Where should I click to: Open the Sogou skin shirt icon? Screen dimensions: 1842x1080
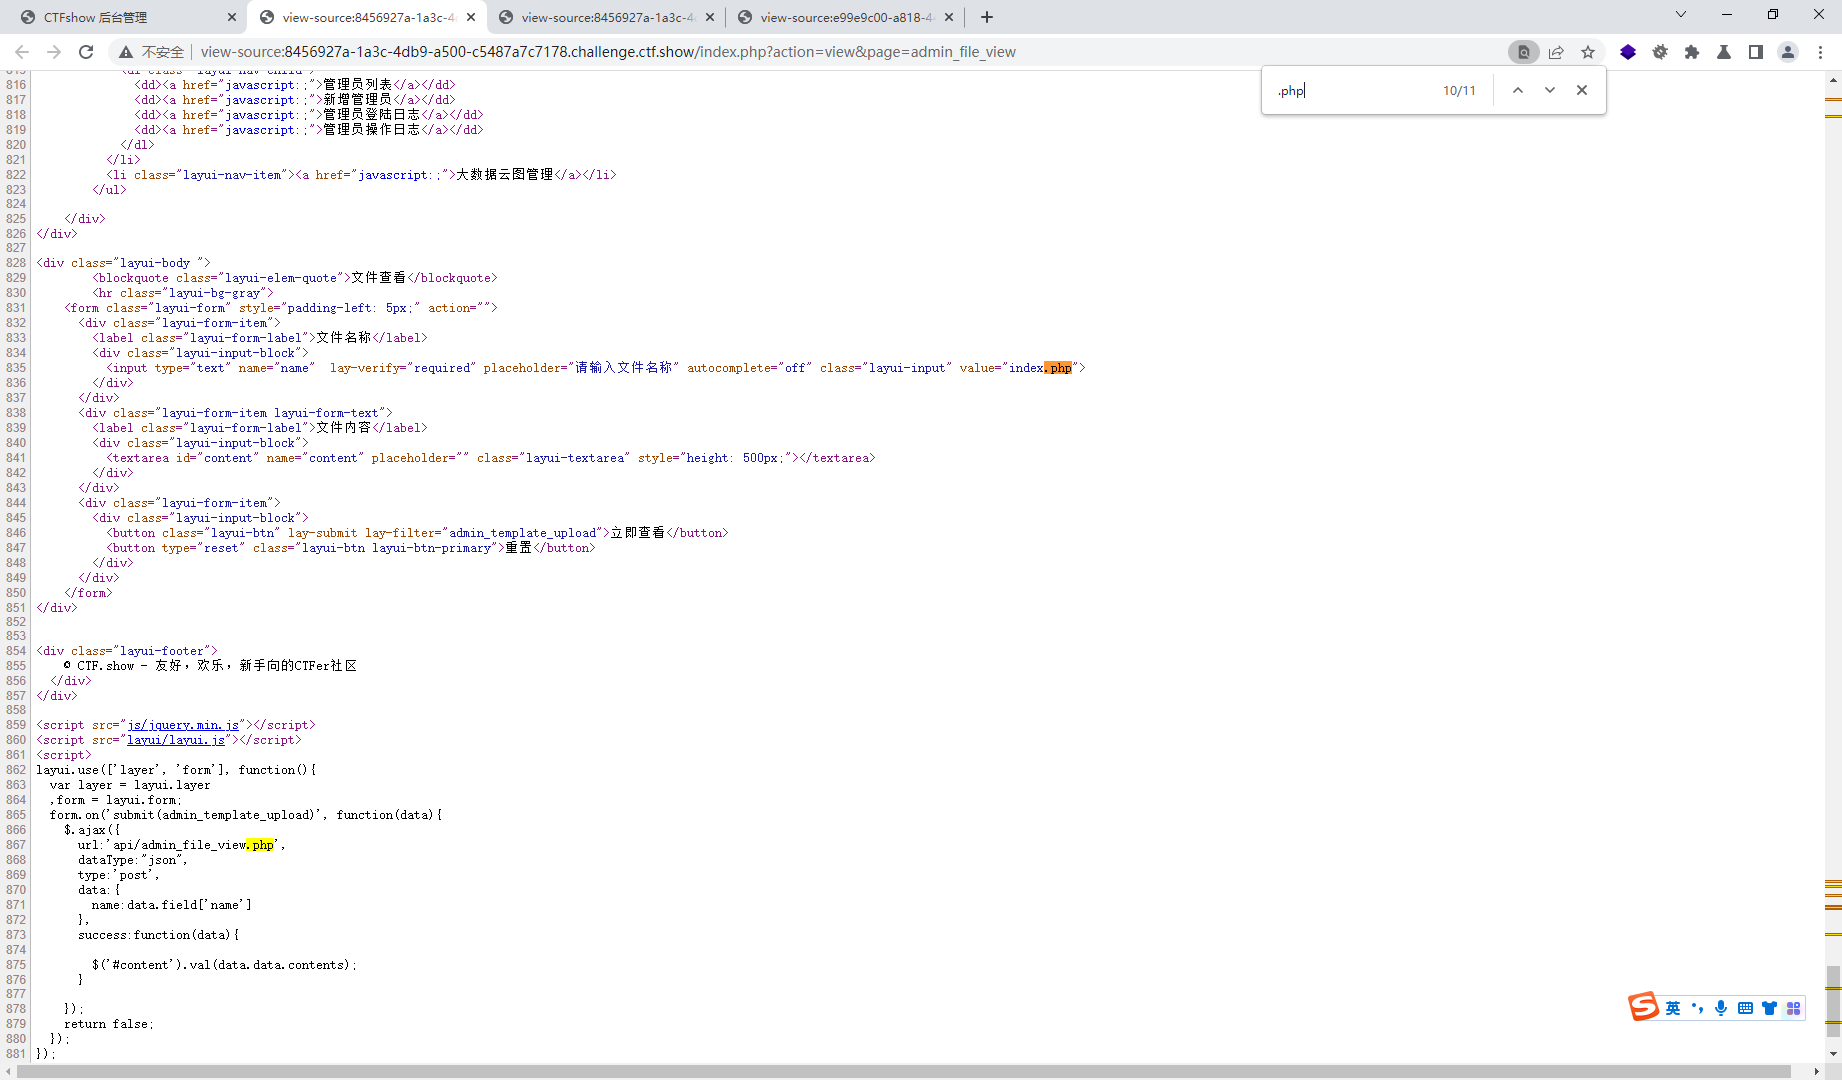pos(1769,1008)
